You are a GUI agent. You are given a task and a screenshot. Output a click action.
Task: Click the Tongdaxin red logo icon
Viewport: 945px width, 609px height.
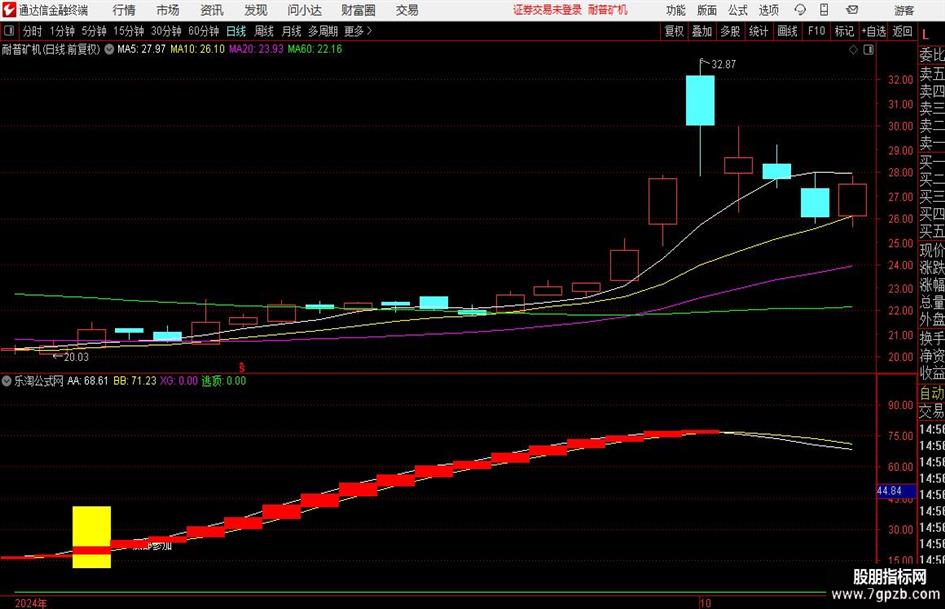9,10
